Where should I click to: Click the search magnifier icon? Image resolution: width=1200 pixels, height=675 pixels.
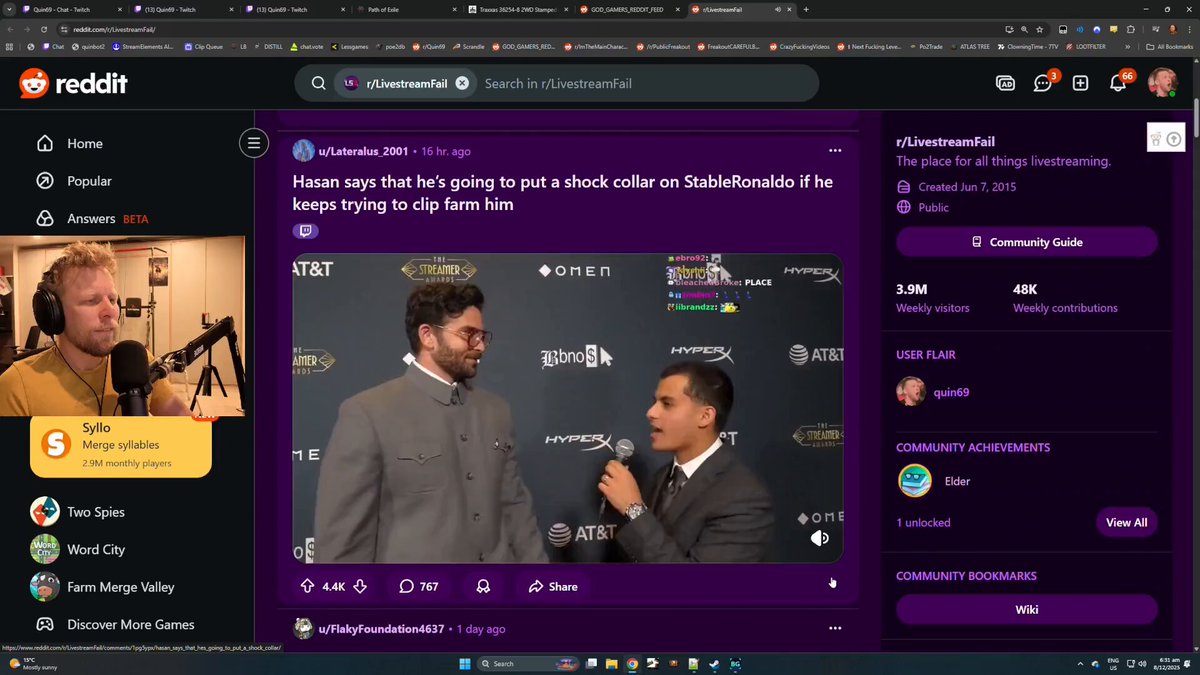tap(318, 84)
